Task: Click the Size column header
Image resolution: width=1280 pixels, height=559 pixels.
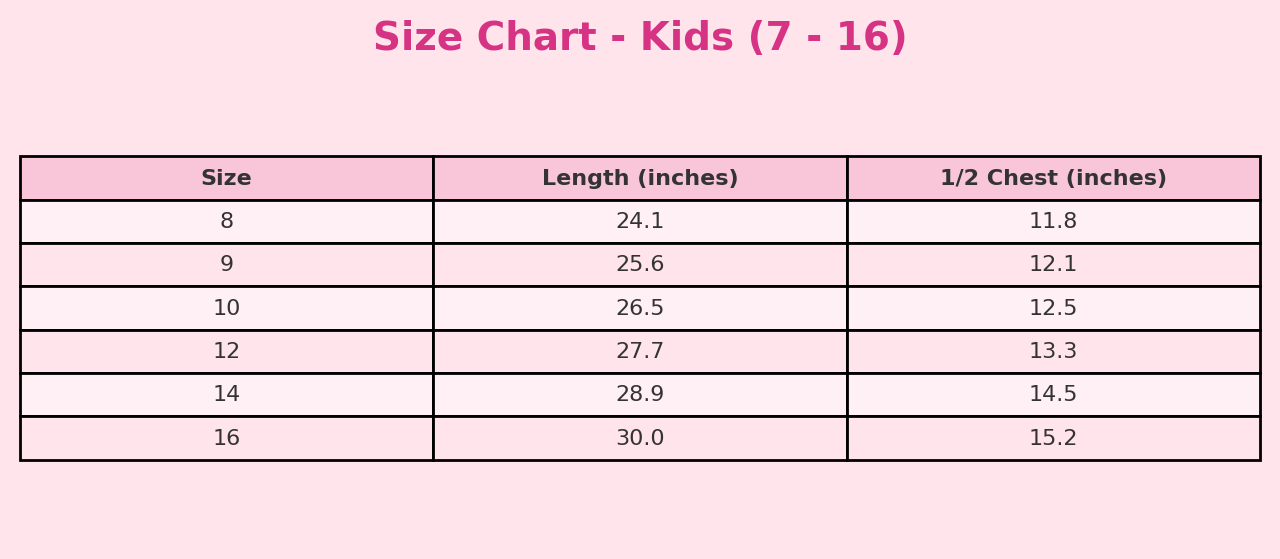Action: [x=226, y=179]
